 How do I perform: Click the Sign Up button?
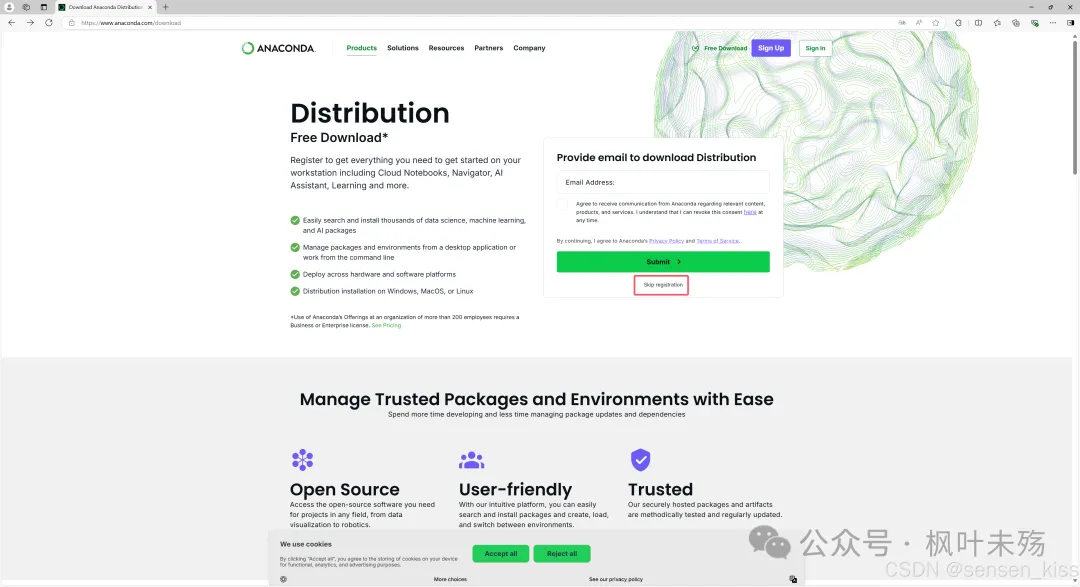coord(771,48)
